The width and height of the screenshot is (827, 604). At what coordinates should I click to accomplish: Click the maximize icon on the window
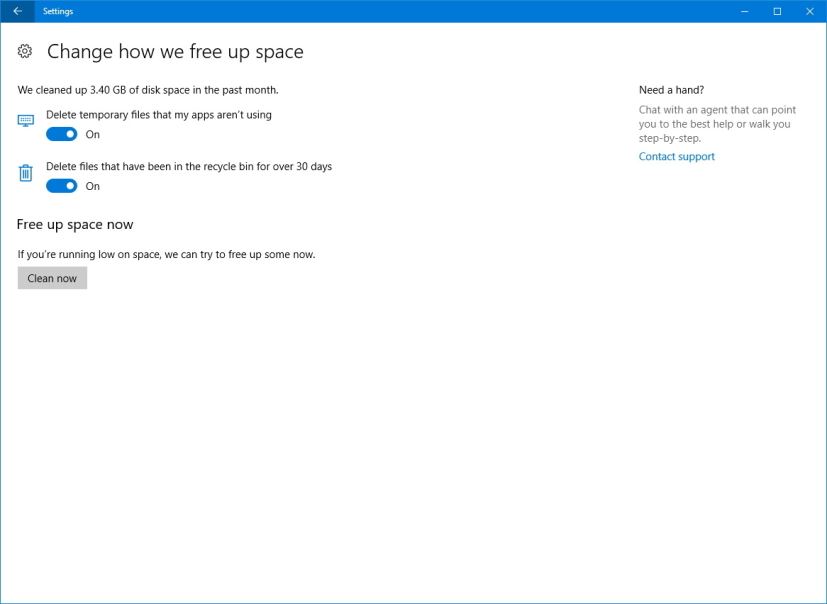(776, 11)
